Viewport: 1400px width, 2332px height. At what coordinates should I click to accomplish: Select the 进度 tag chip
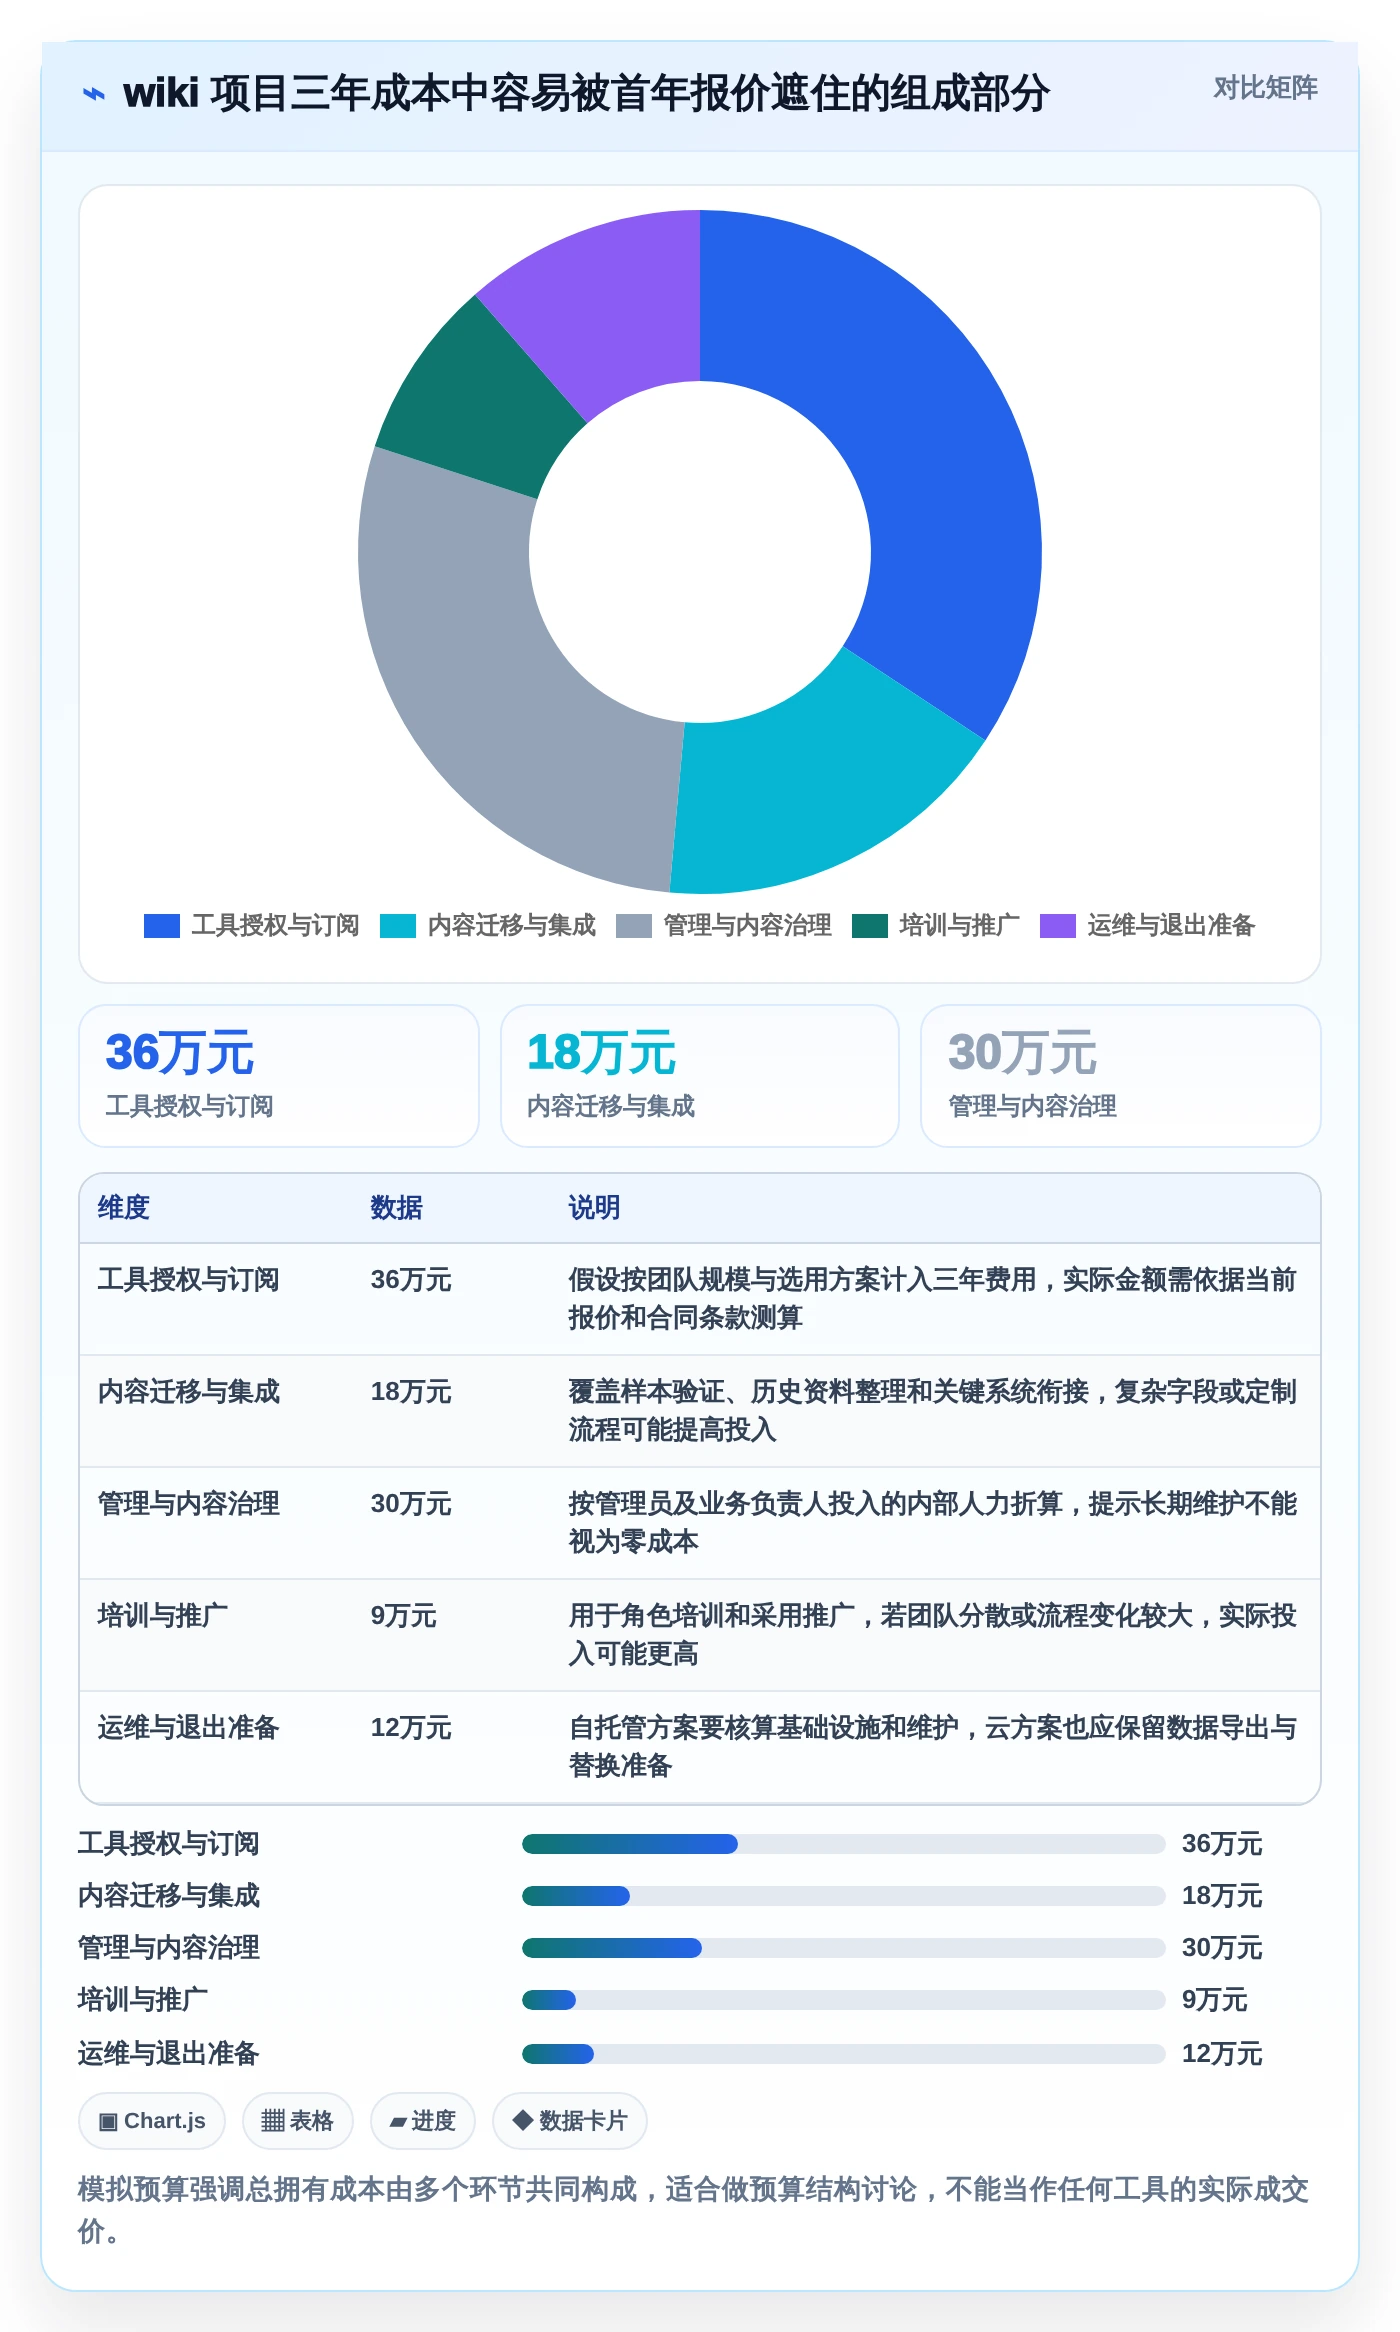coord(423,2121)
